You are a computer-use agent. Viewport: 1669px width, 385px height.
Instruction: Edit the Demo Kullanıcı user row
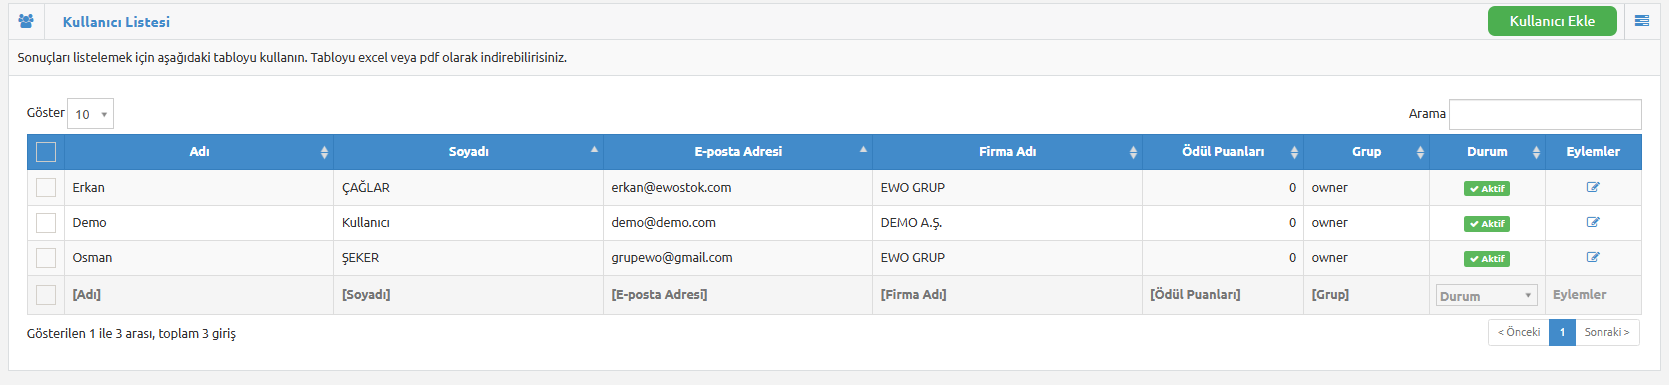(x=1593, y=222)
